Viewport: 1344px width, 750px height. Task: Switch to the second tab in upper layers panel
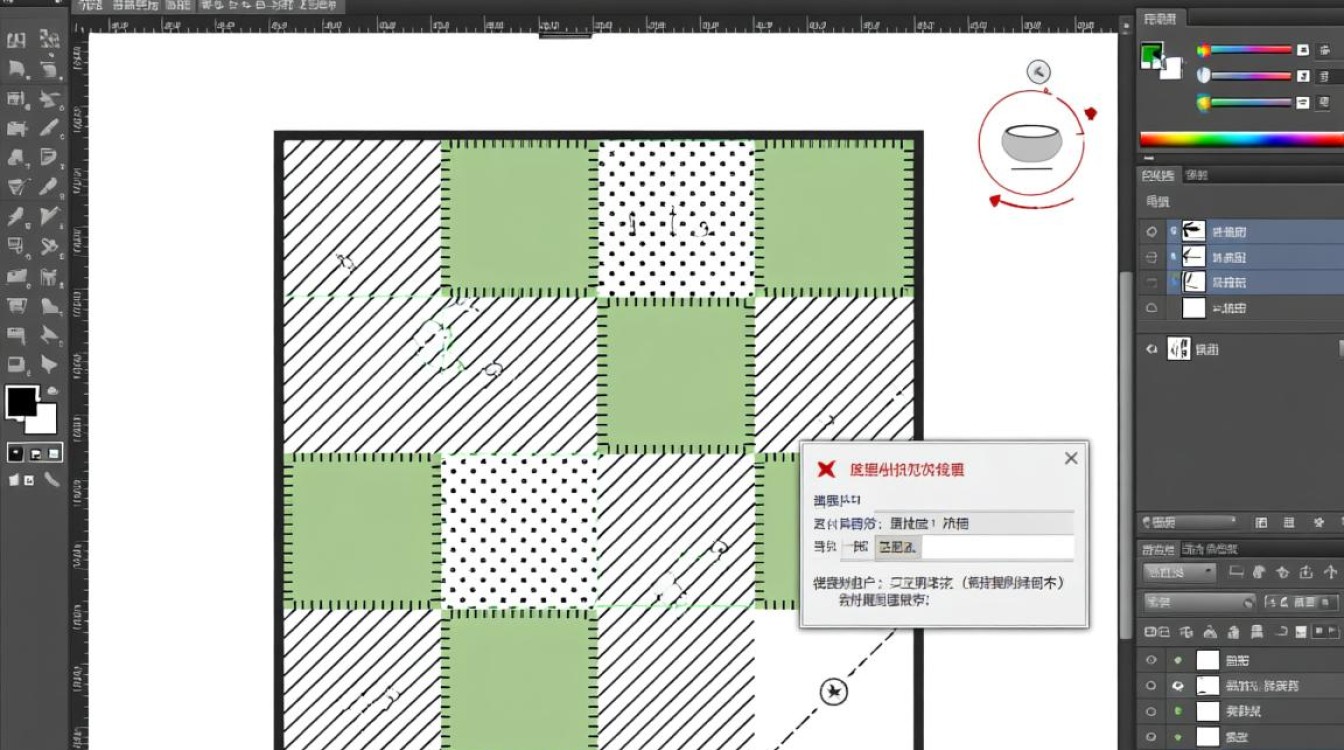[x=1196, y=176]
